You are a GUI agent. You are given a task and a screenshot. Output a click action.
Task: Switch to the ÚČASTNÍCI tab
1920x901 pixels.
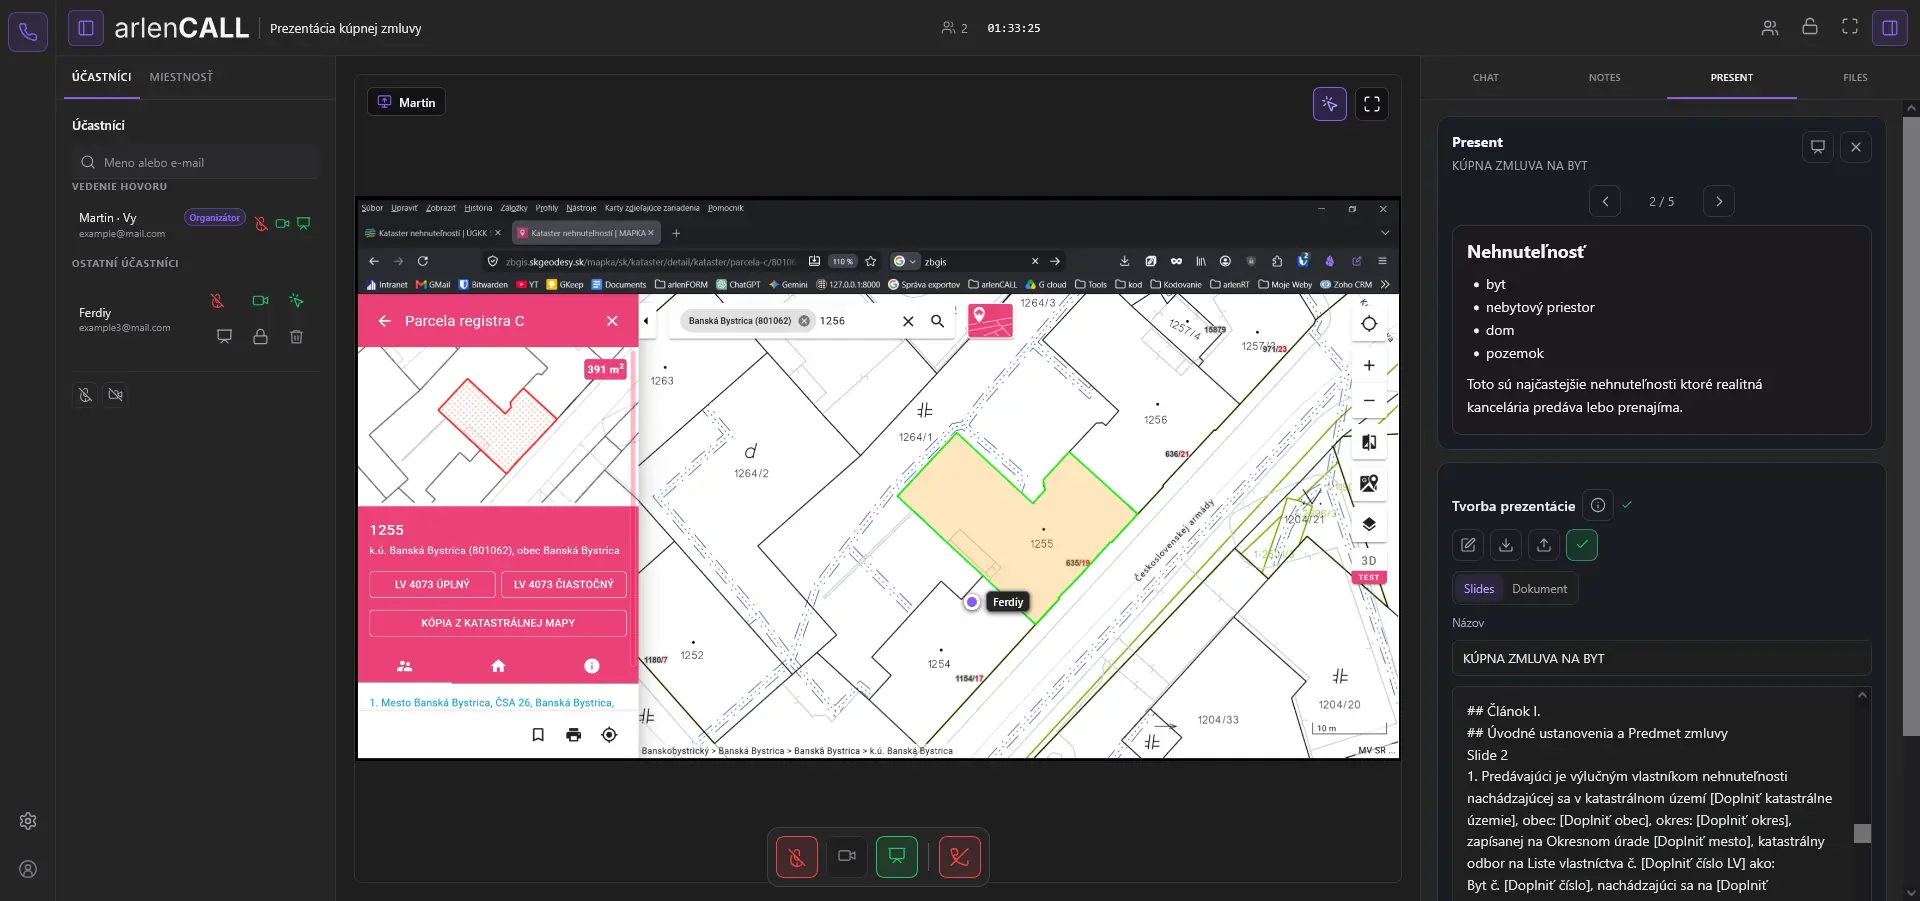[x=101, y=77]
